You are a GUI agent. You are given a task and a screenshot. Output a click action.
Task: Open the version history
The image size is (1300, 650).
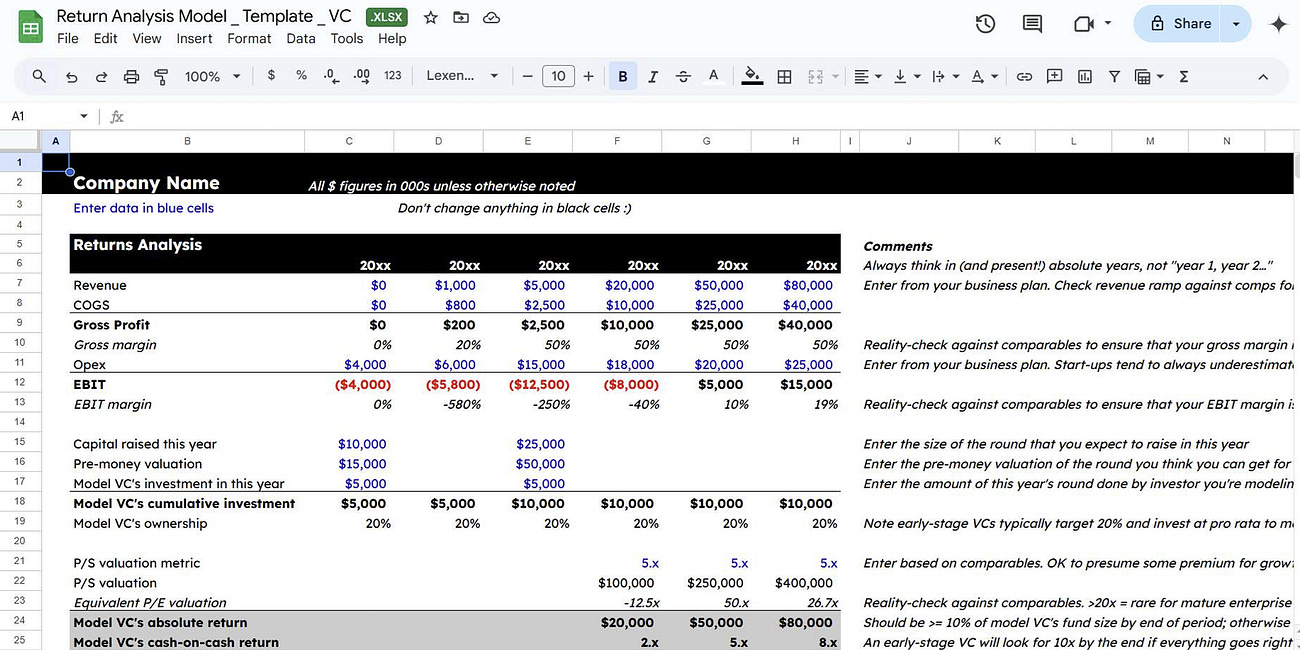coord(985,23)
